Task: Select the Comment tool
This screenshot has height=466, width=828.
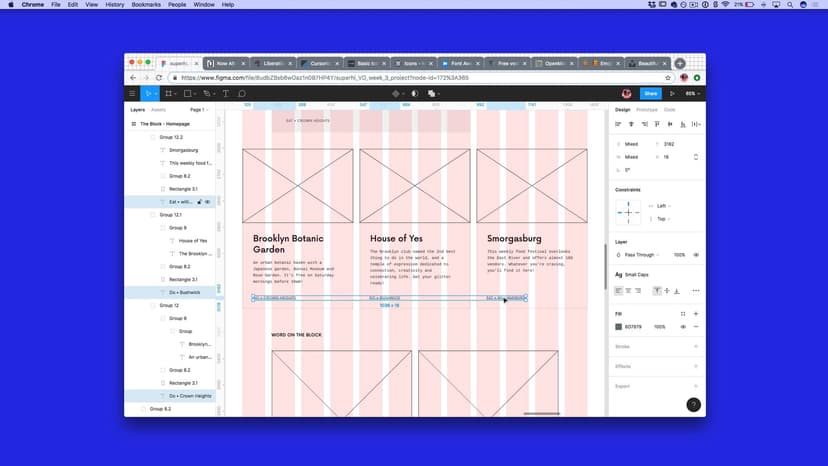Action: pos(242,94)
